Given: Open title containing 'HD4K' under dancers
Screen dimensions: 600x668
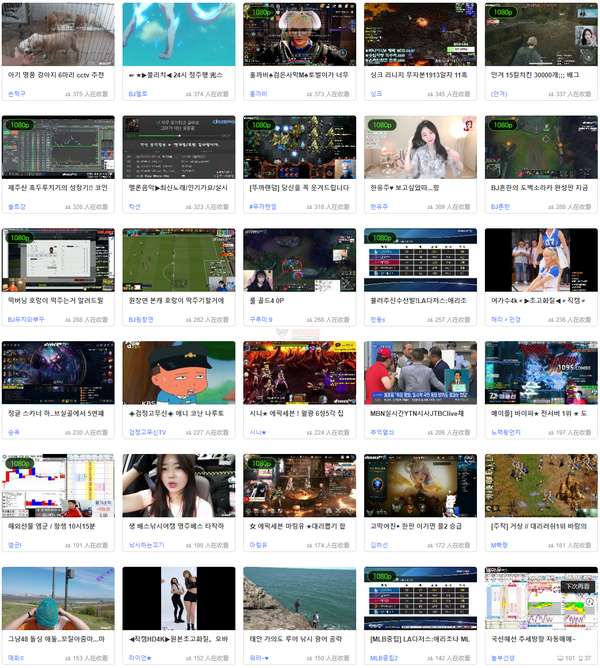Looking at the screenshot, I should click(179, 639).
